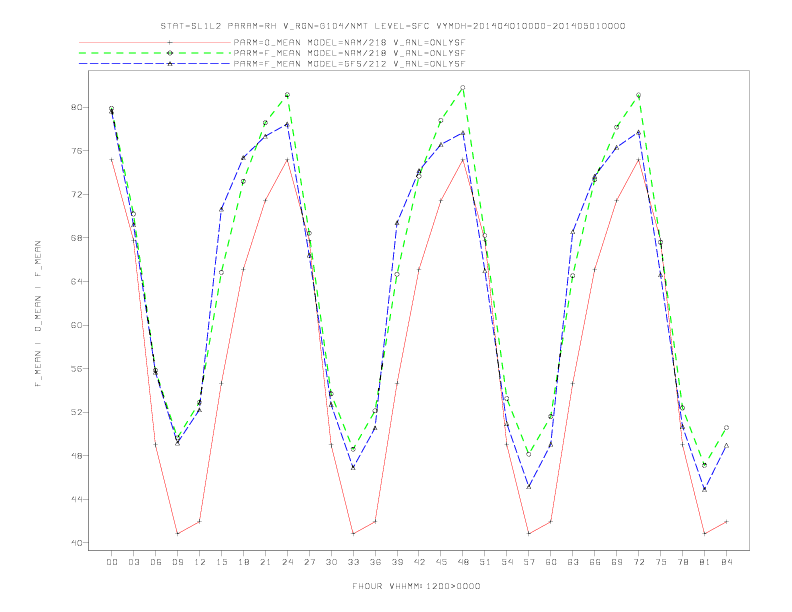Click the blue triangle data point at hour 15

pyautogui.click(x=221, y=209)
